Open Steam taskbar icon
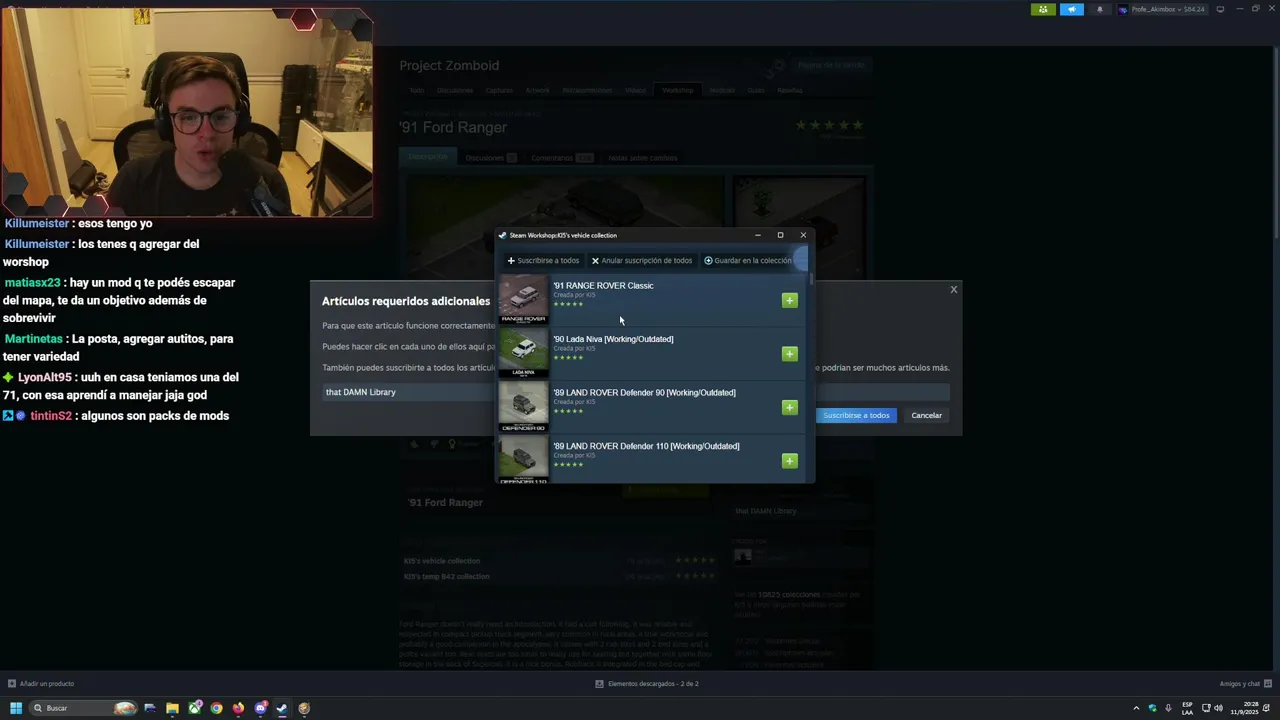The width and height of the screenshot is (1280, 720). click(282, 708)
